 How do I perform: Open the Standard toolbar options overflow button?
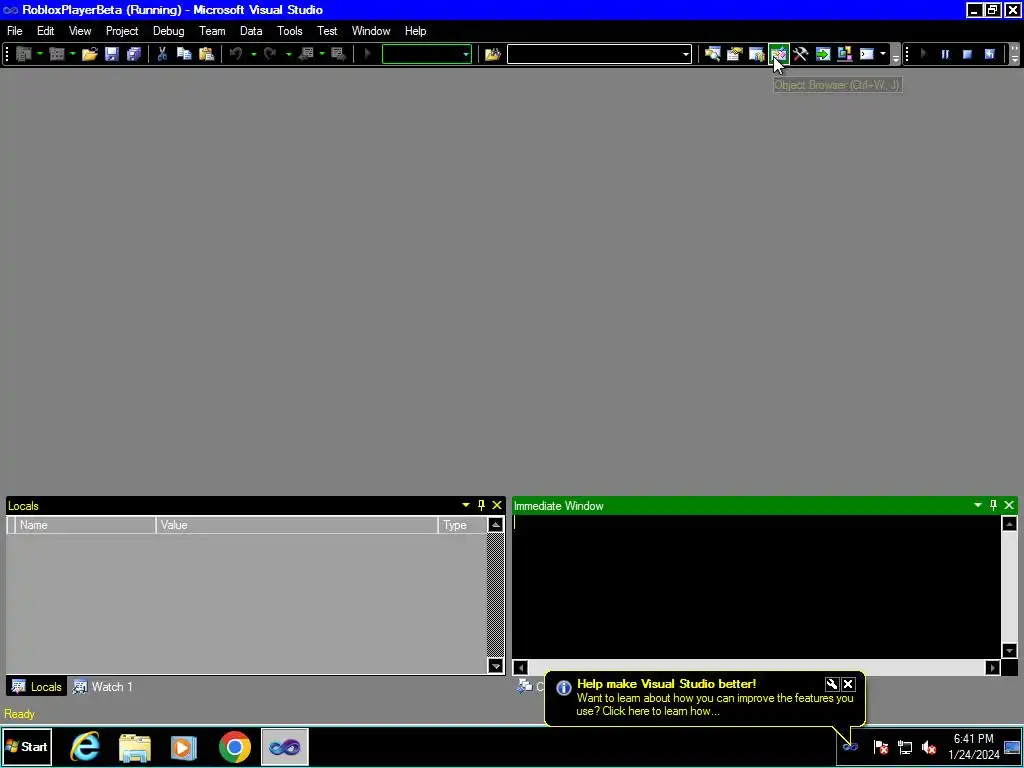[896, 55]
